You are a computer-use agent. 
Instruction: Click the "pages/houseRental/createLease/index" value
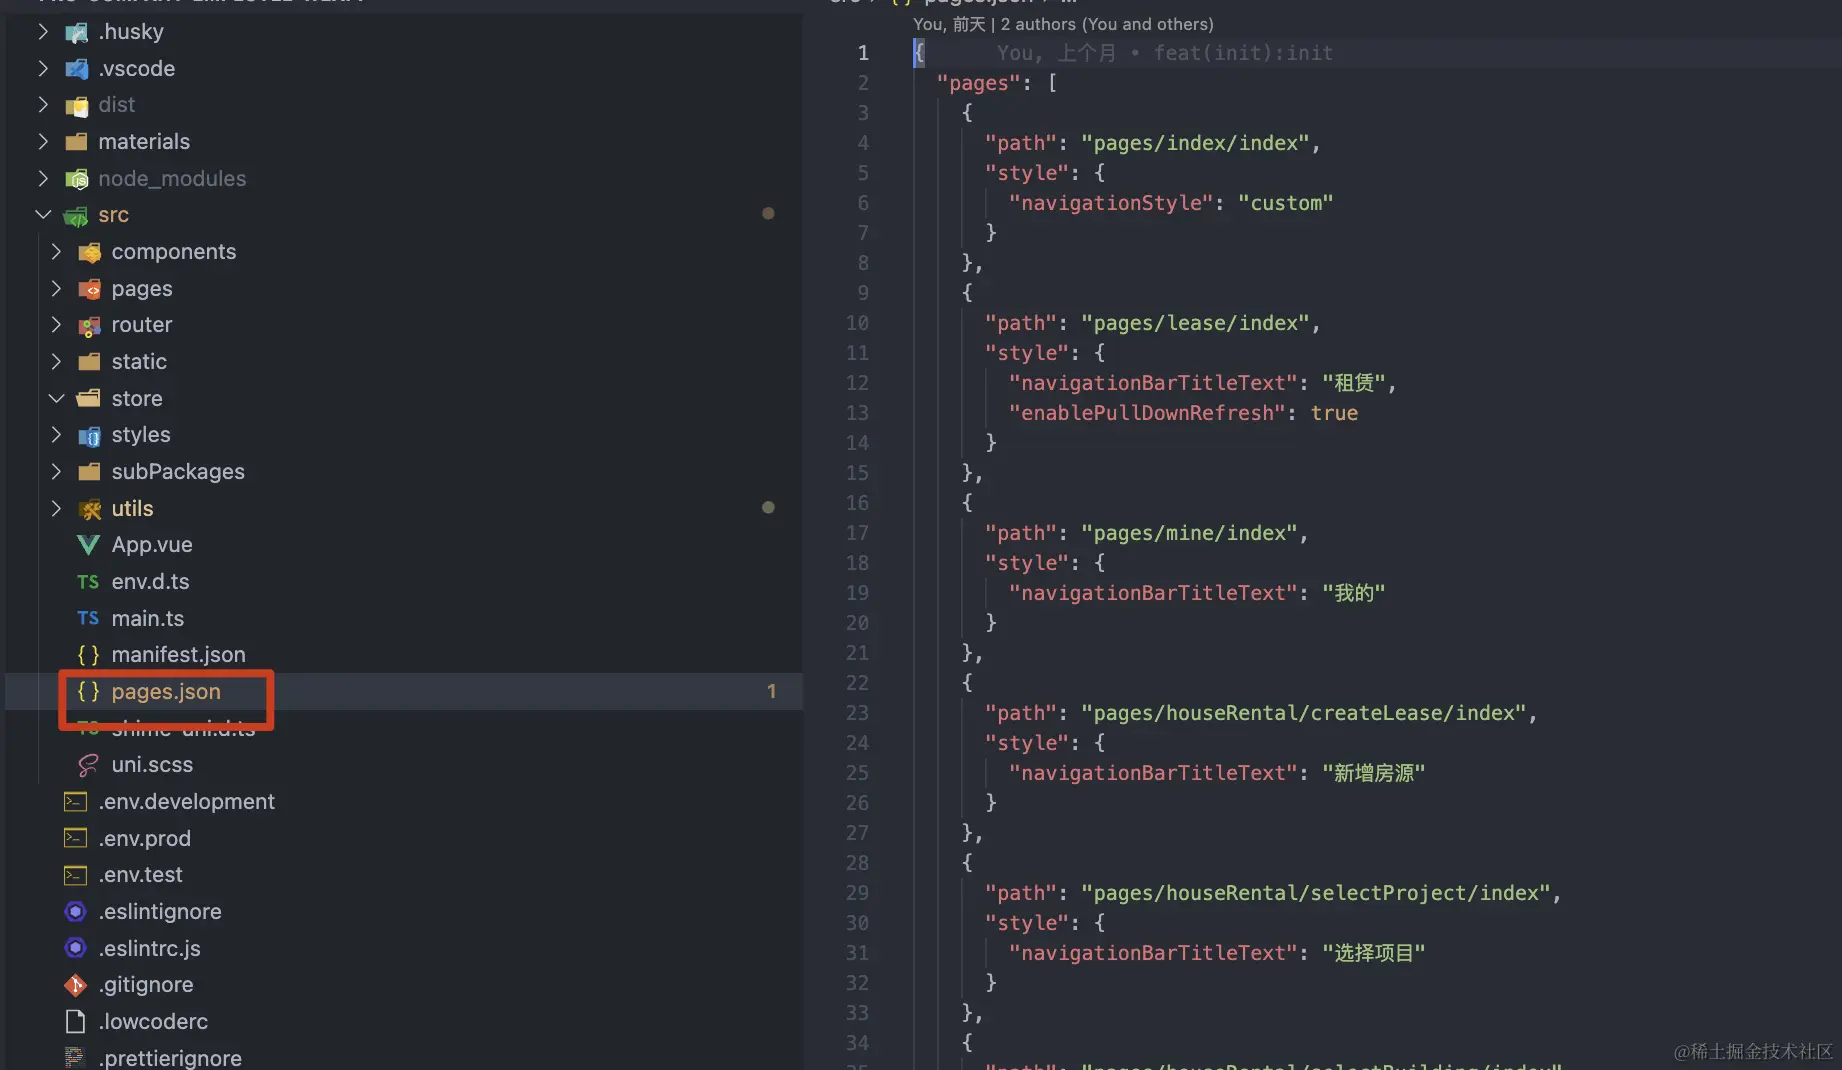(x=1304, y=713)
